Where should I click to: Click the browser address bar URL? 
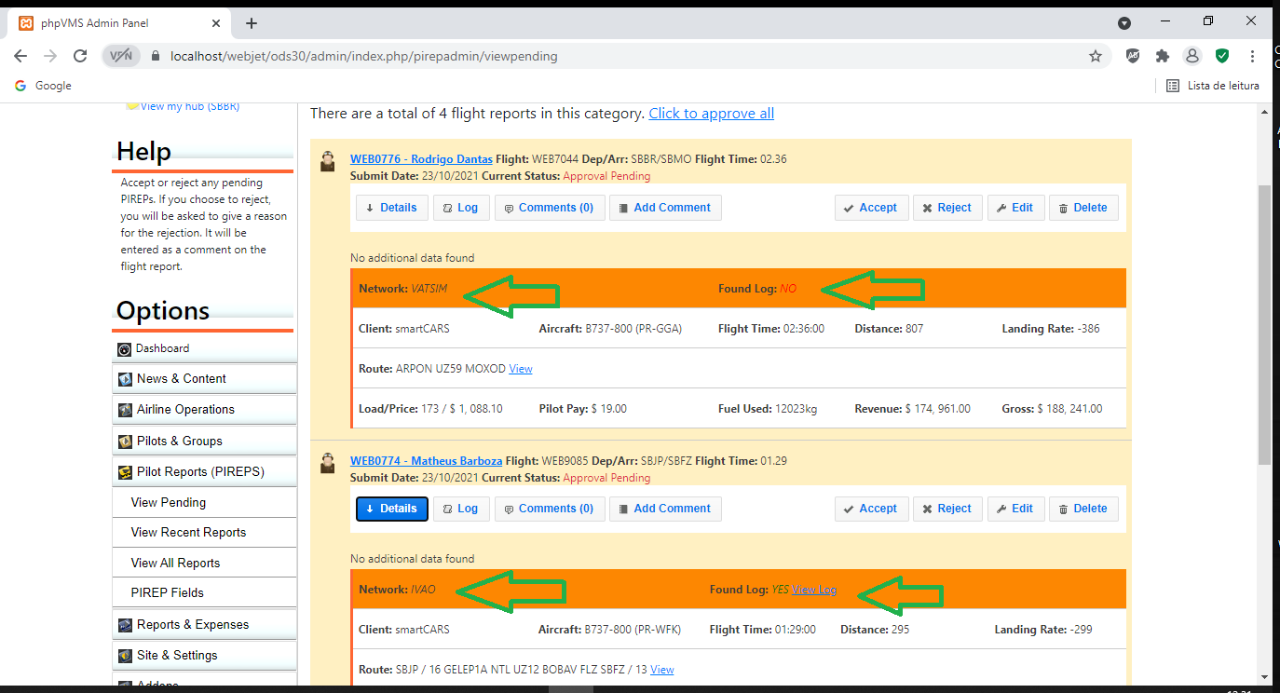tap(364, 56)
